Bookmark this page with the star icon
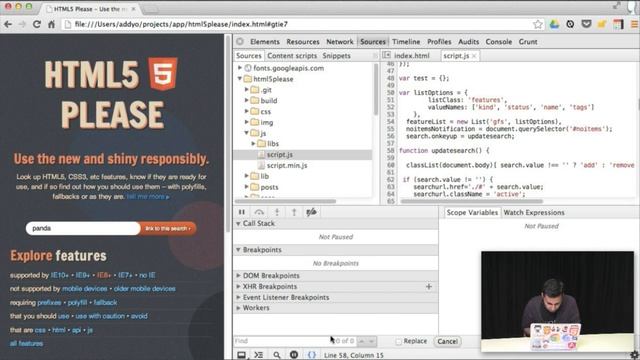The width and height of the screenshot is (640, 360). [538, 24]
